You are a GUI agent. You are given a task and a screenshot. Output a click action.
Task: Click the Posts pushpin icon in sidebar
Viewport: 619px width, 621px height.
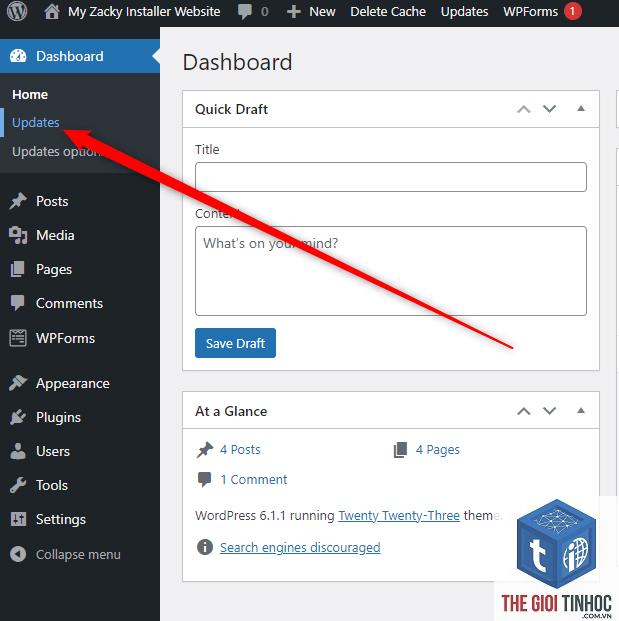[18, 201]
